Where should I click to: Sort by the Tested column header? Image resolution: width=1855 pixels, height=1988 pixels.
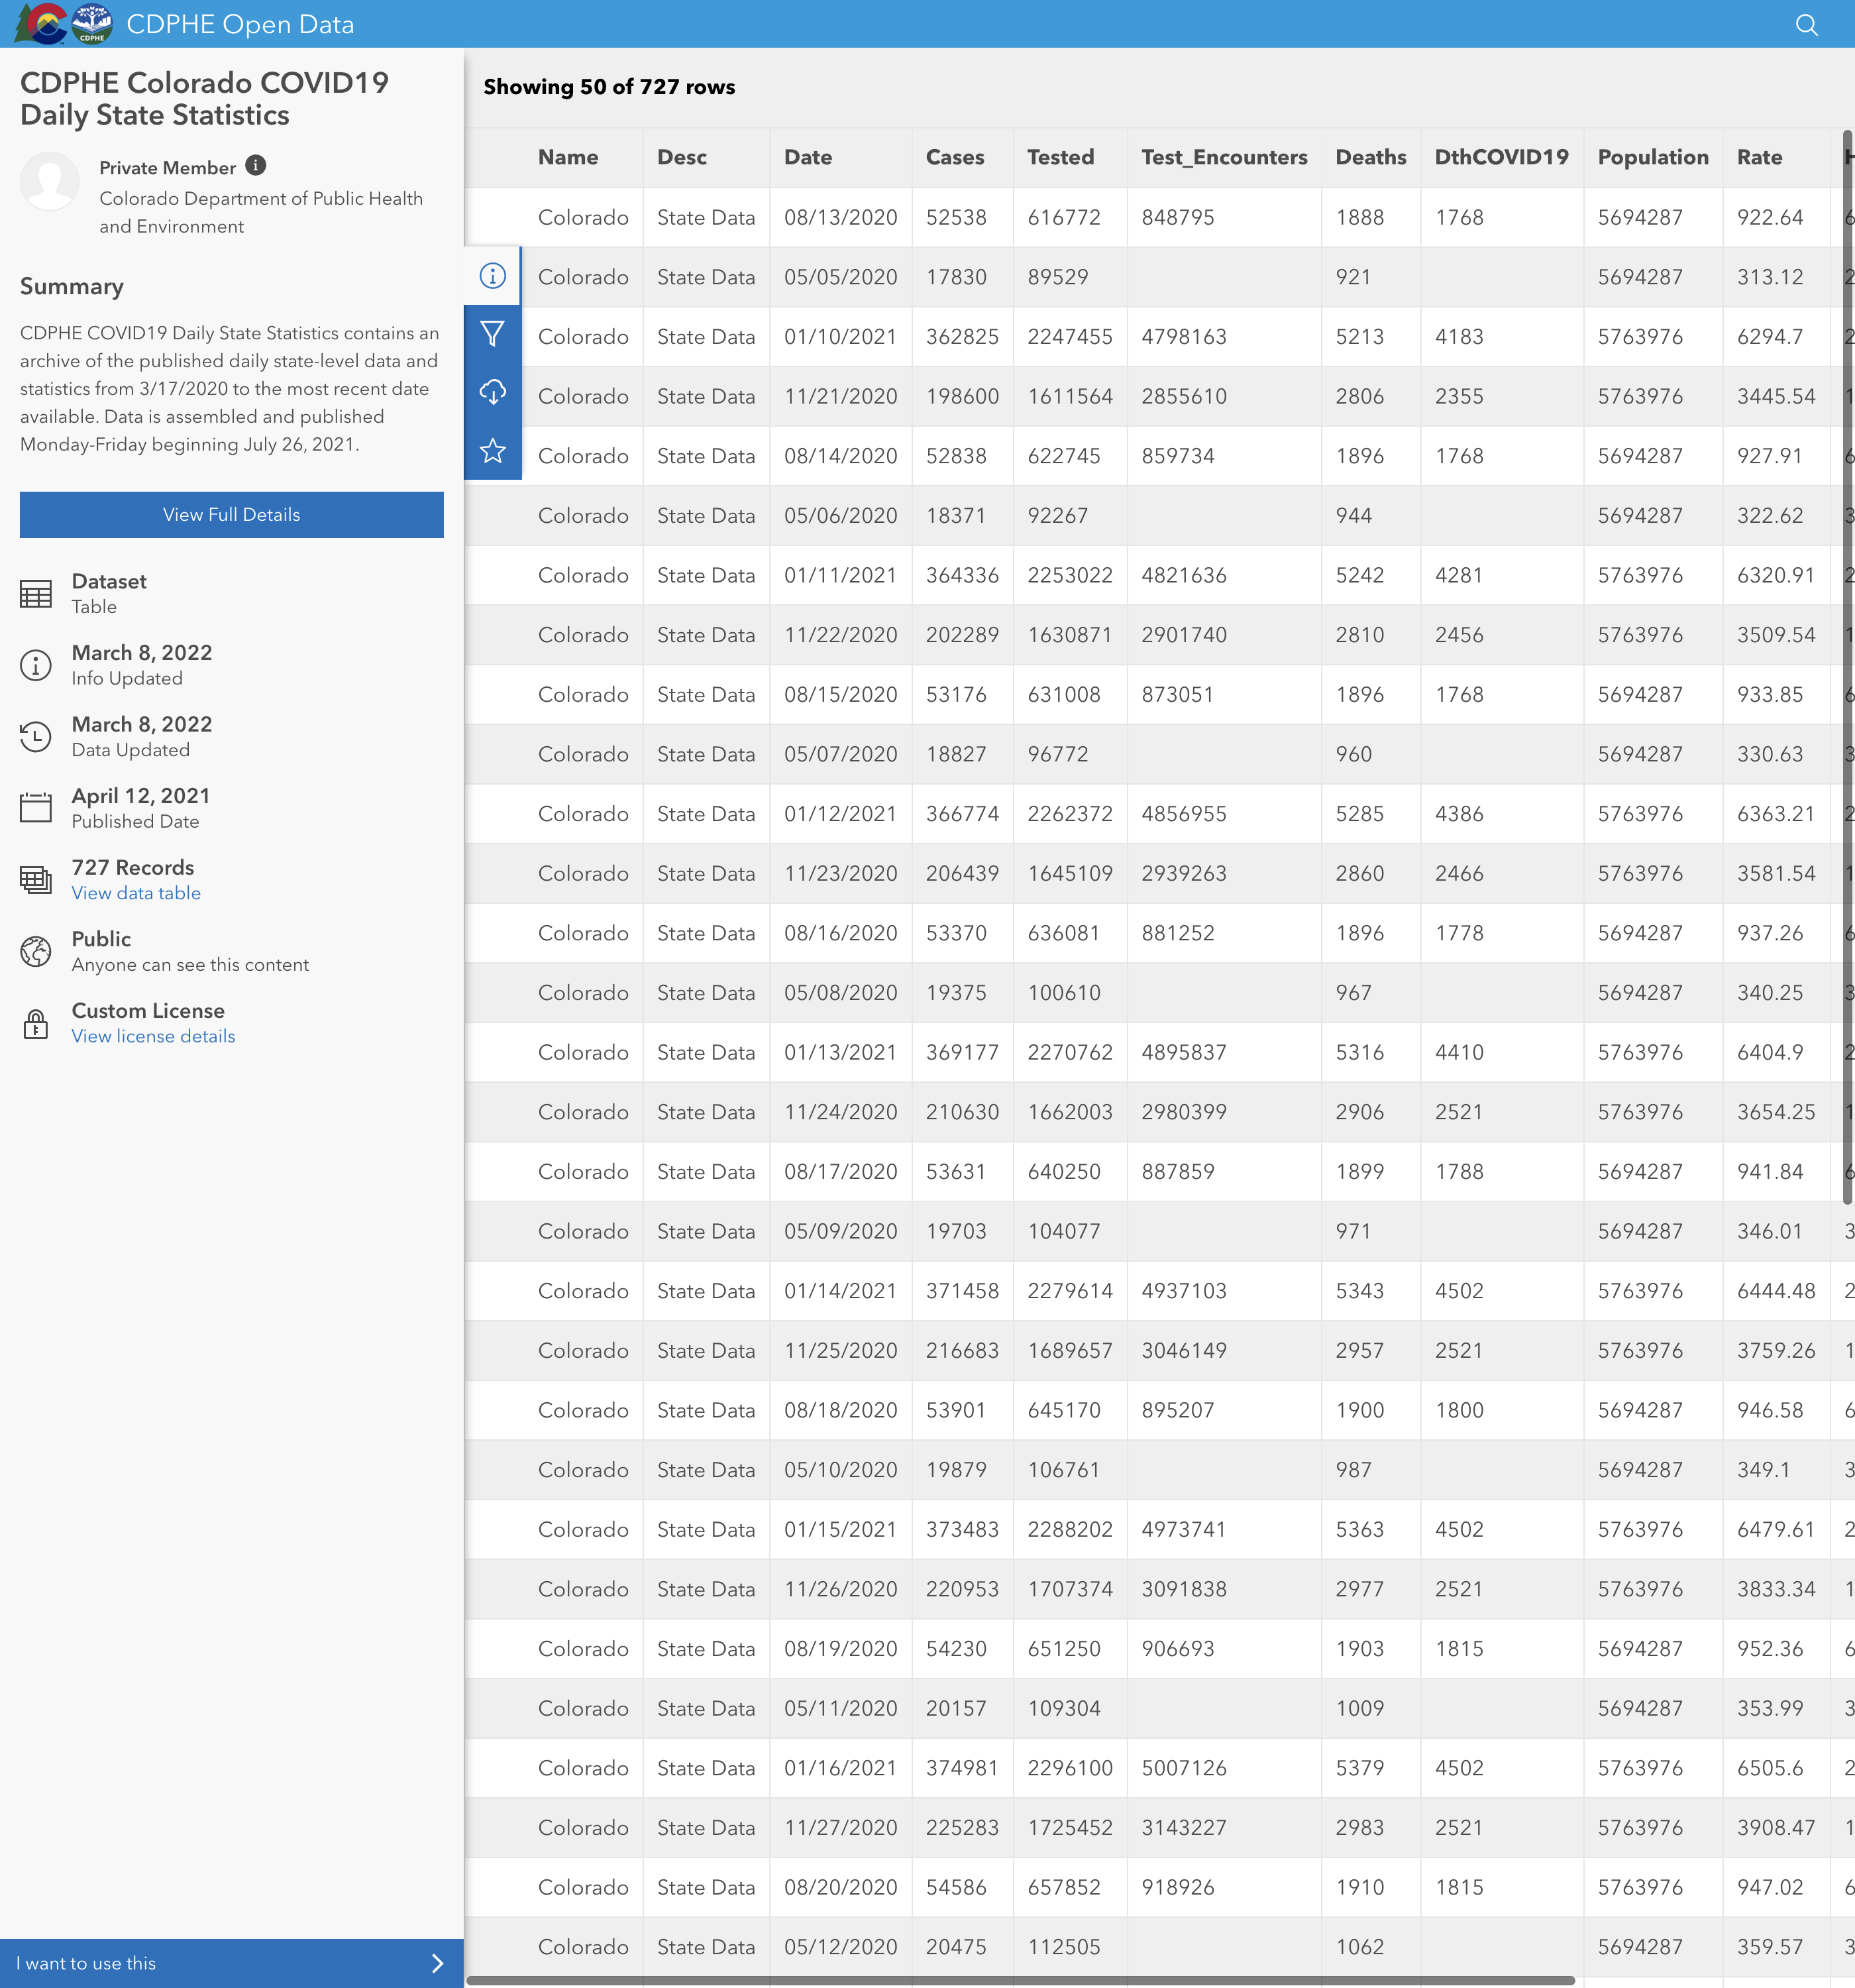1061,157
